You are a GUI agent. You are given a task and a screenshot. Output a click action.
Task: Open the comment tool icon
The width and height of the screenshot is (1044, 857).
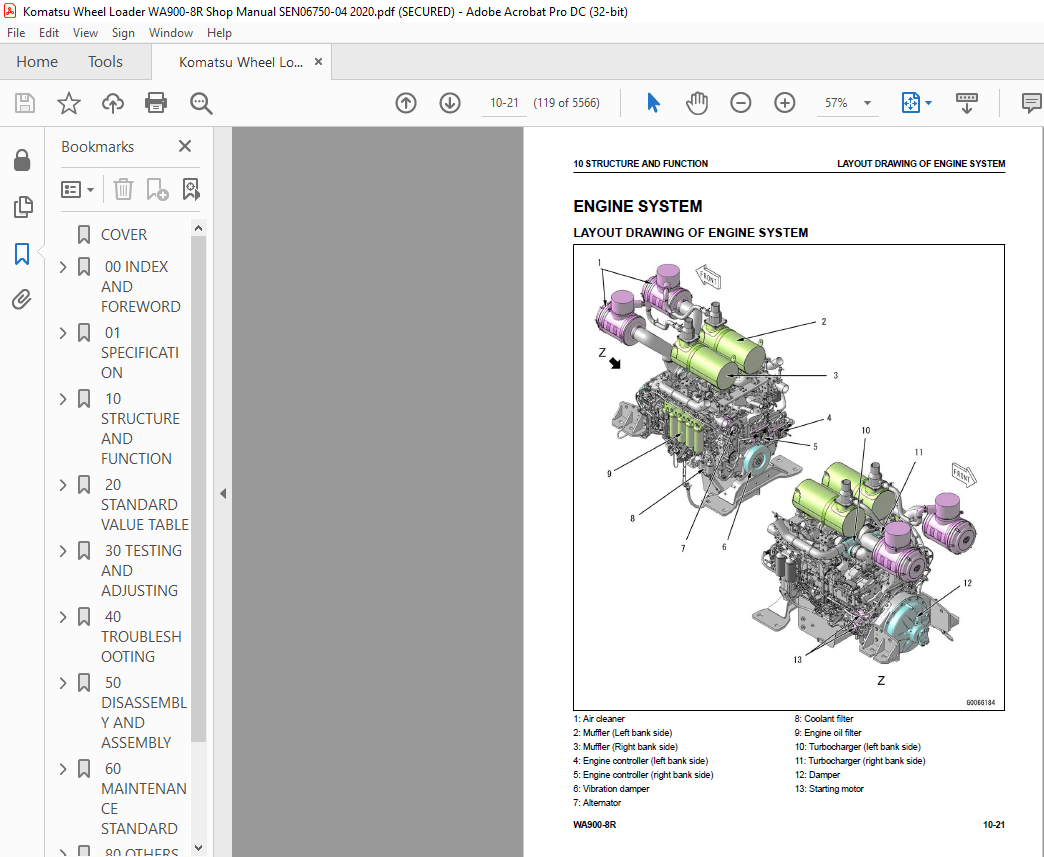coord(1031,103)
